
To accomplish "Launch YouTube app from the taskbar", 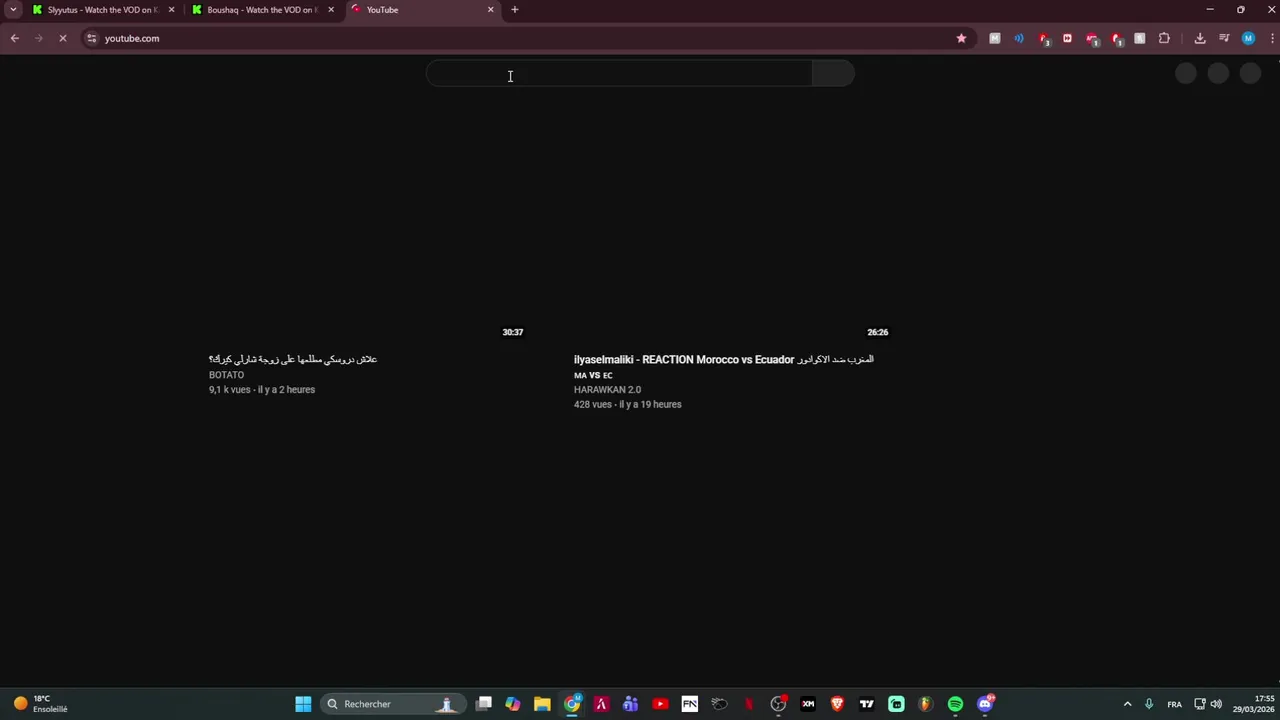I will (x=660, y=704).
